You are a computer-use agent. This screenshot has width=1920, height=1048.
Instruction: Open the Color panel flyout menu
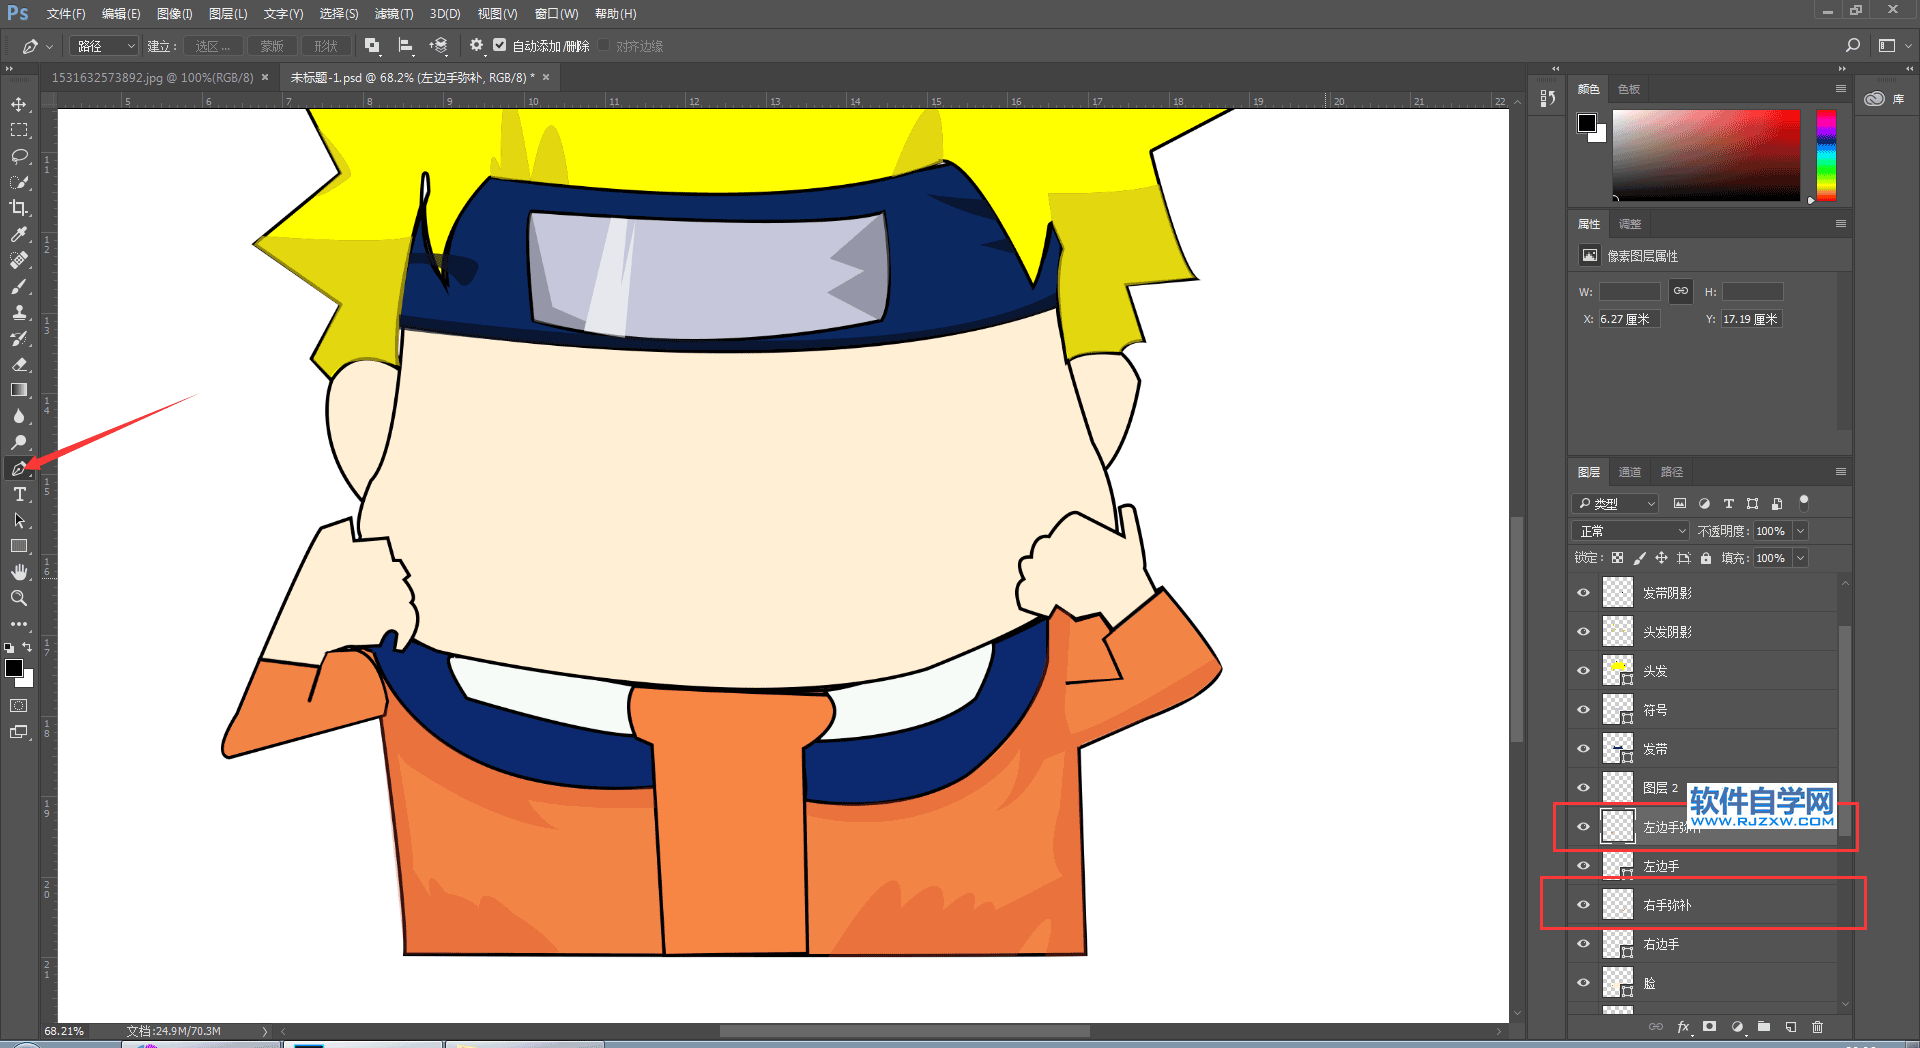(x=1840, y=89)
